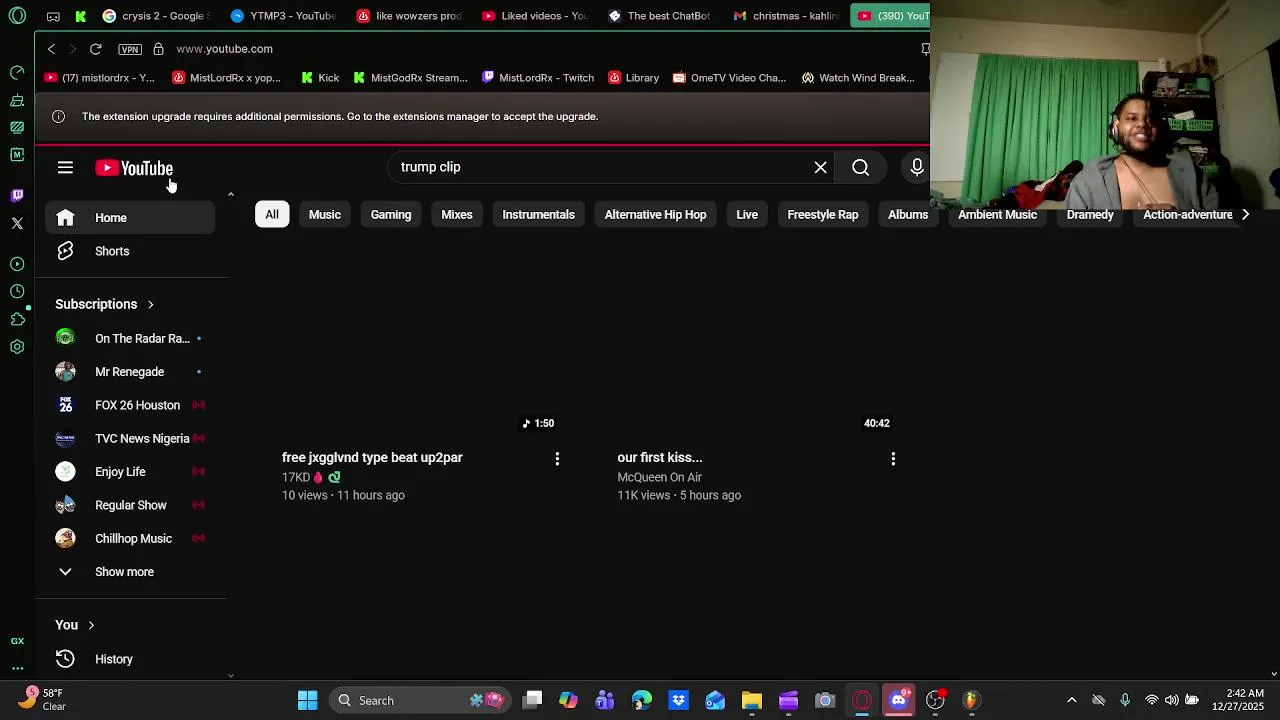The width and height of the screenshot is (1280, 720).
Task: Reload the page
Action: 95,48
